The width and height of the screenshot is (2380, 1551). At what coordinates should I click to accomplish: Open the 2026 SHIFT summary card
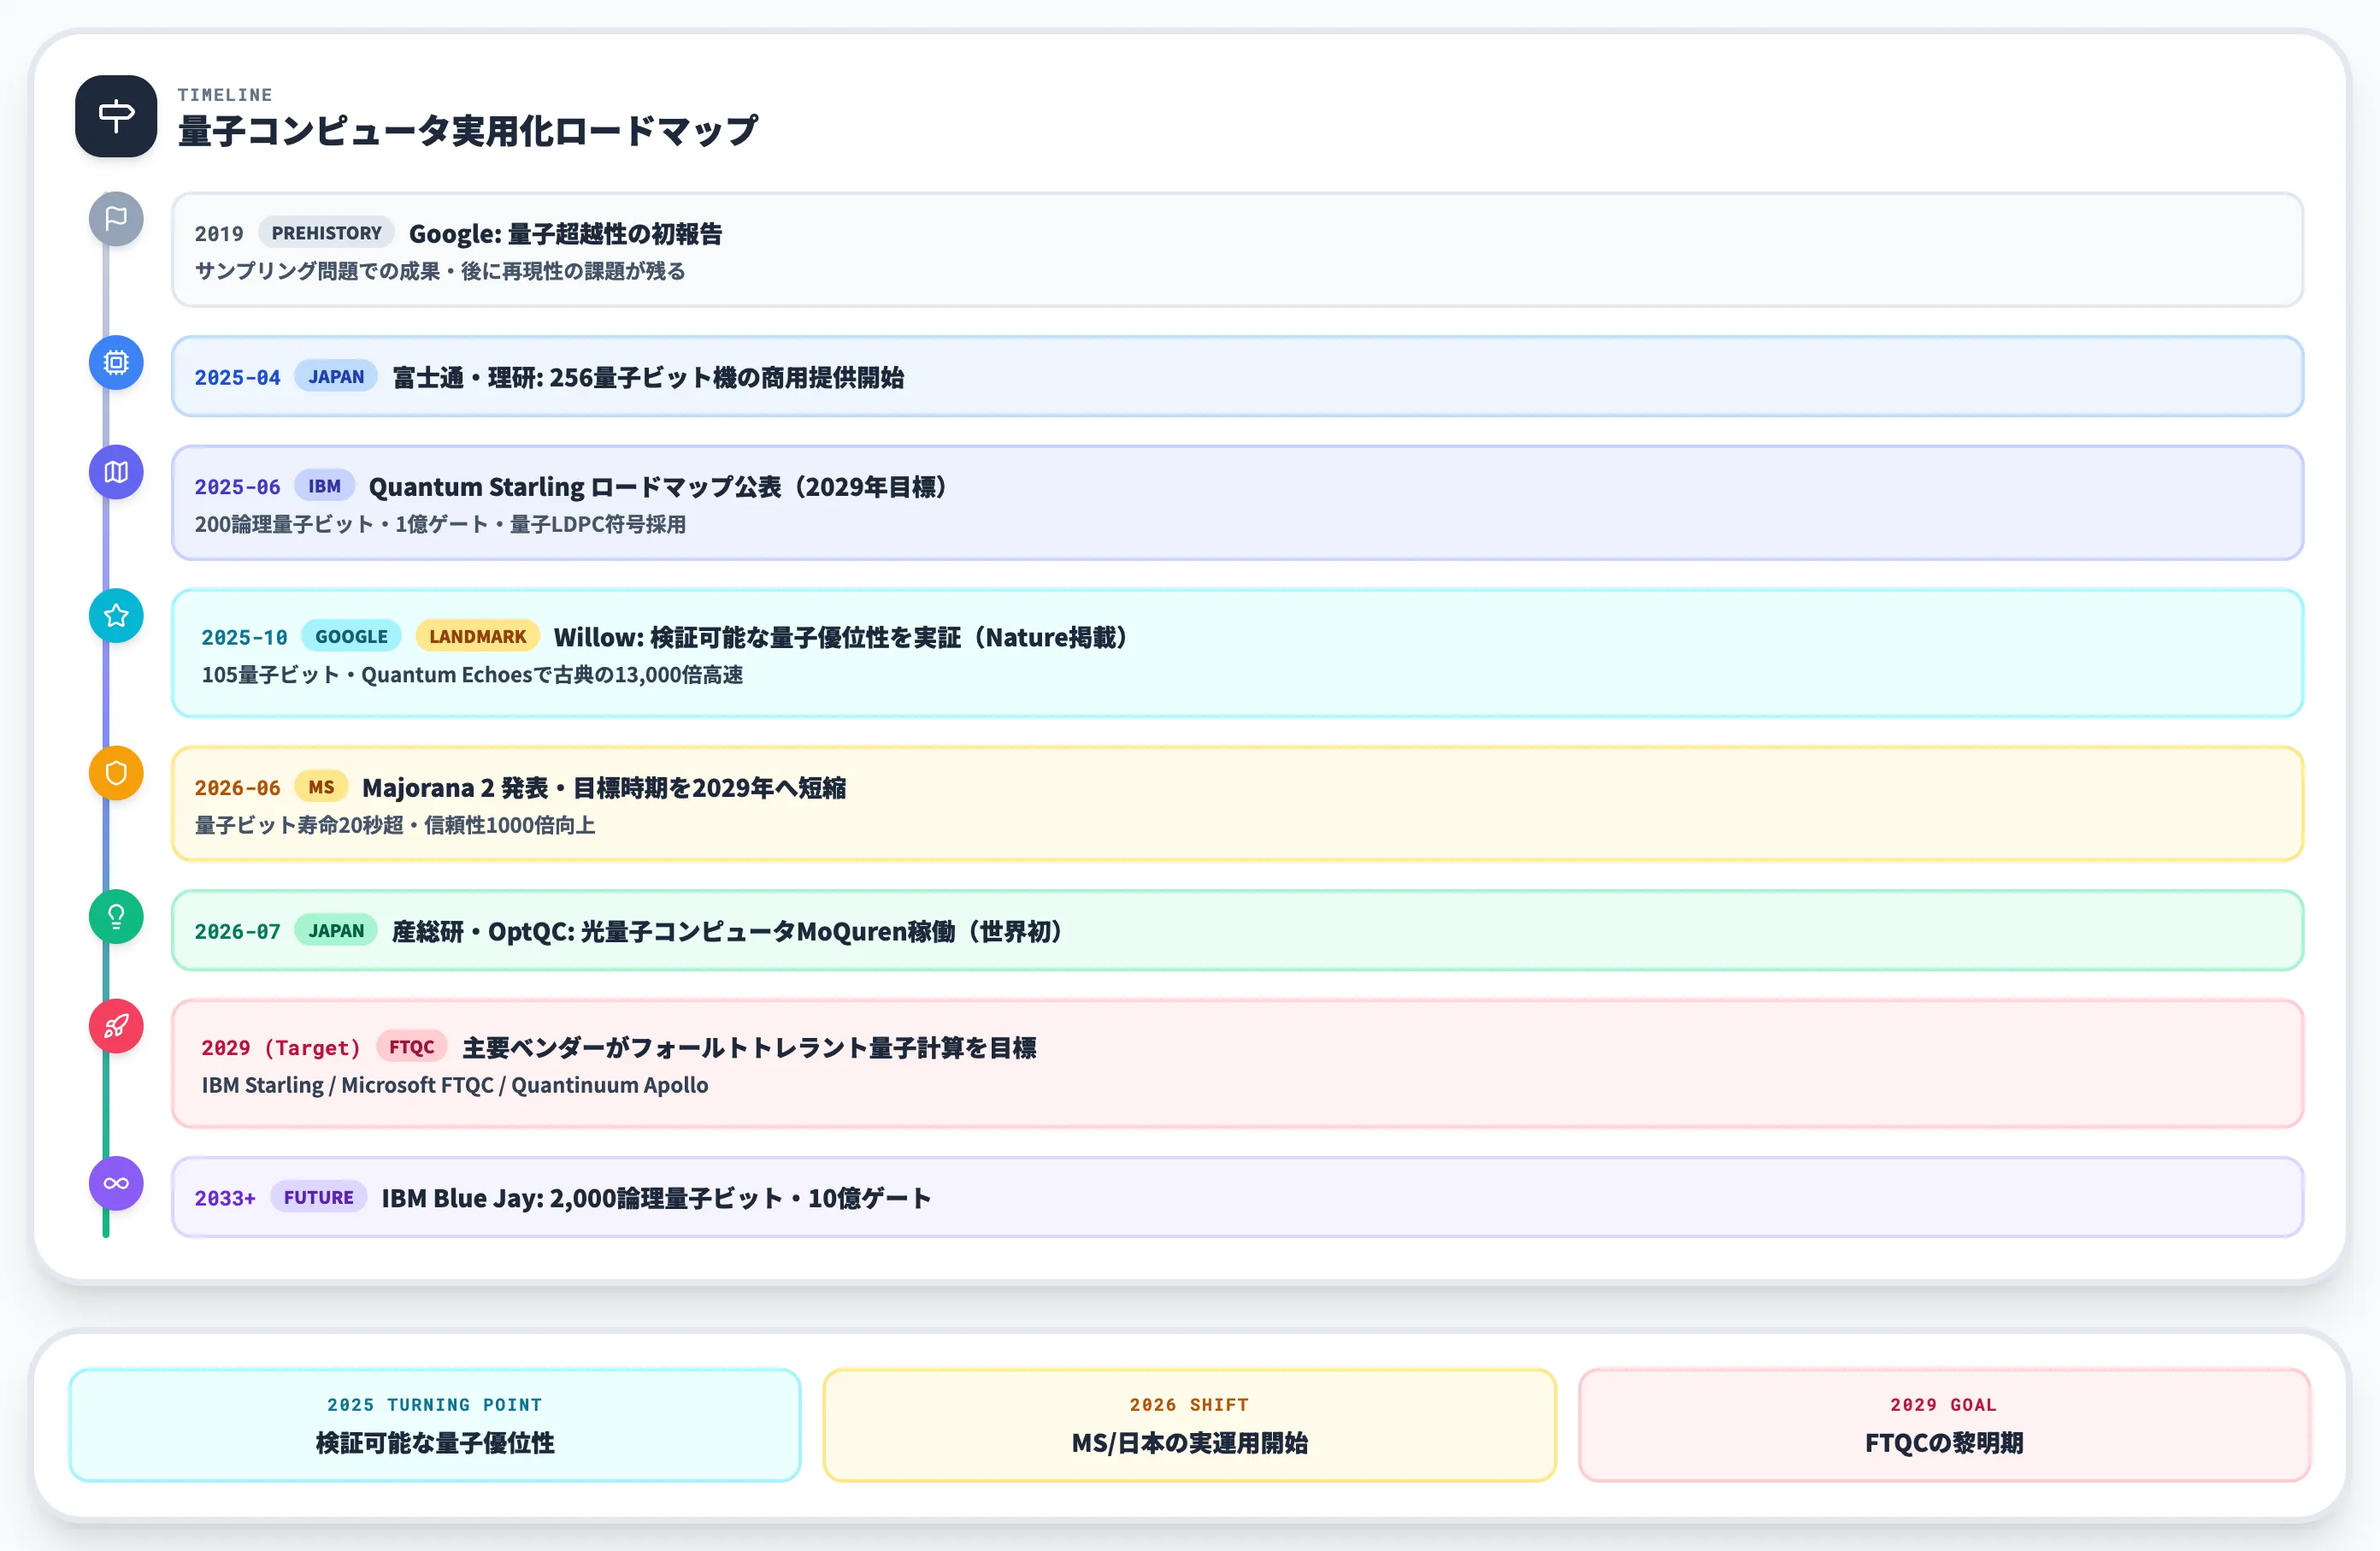pyautogui.click(x=1189, y=1425)
